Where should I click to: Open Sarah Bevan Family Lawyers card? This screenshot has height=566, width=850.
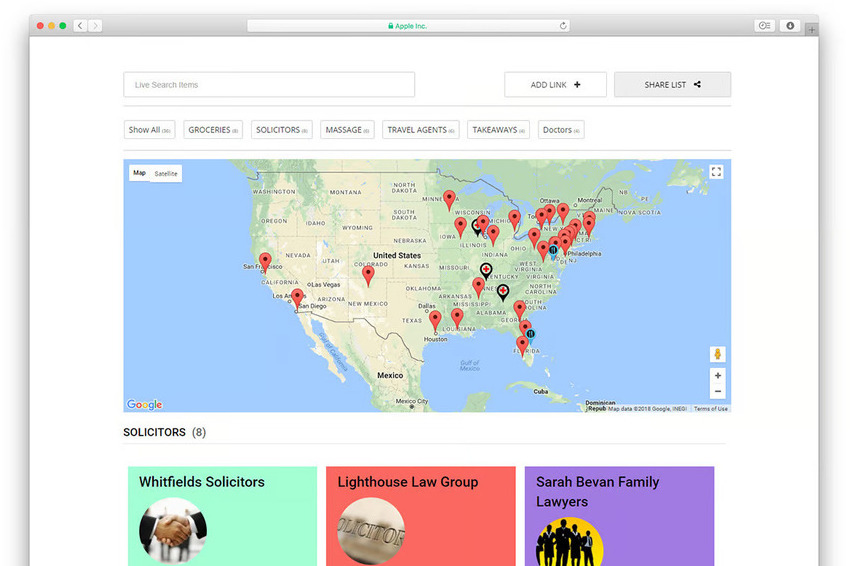pos(619,516)
